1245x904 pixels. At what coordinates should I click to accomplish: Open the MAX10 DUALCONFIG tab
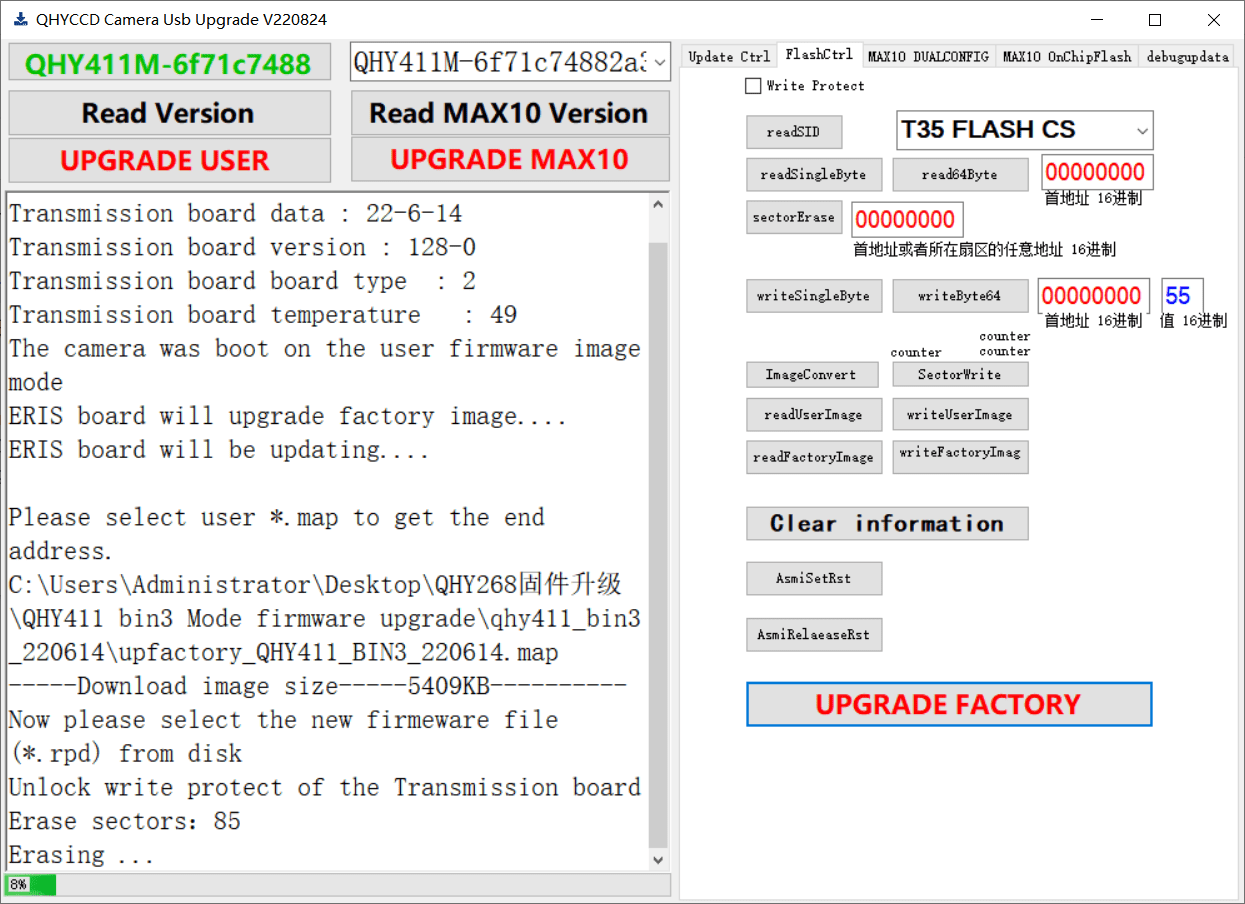pos(928,57)
